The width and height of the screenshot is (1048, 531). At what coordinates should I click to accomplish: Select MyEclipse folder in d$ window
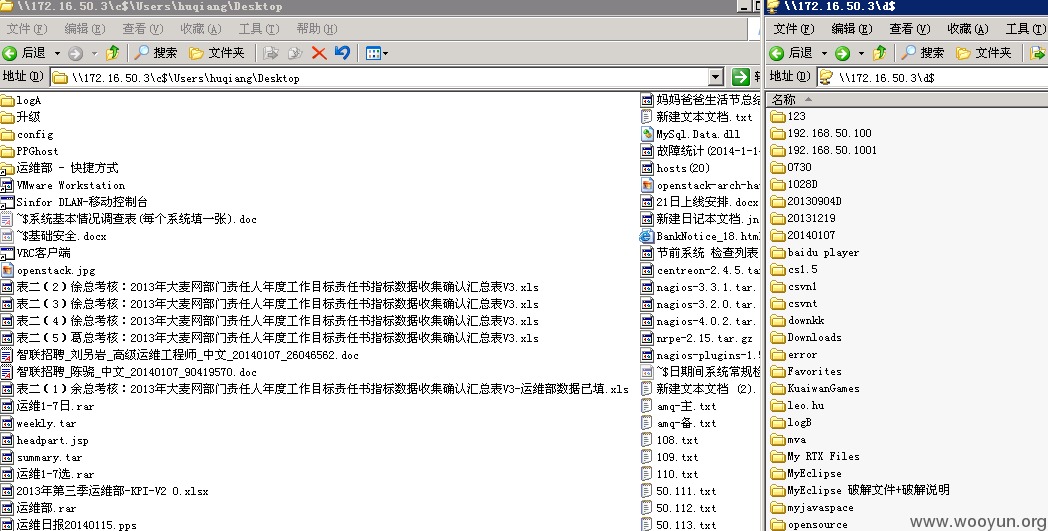805,473
